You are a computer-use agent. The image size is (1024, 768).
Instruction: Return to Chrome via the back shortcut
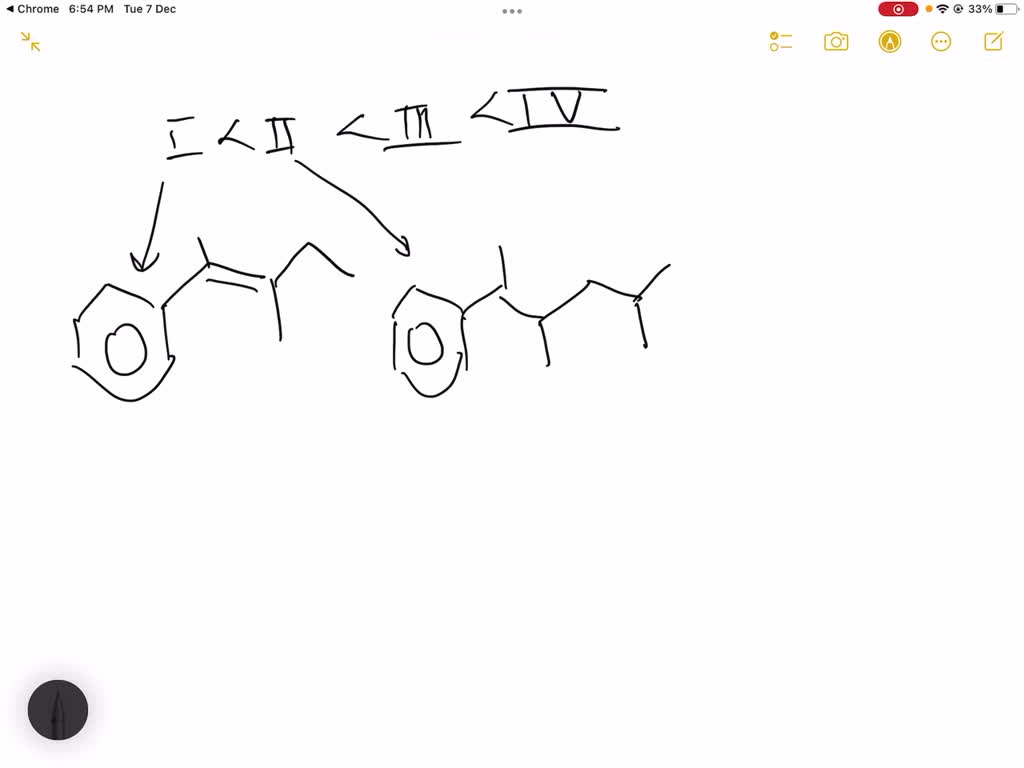point(33,9)
